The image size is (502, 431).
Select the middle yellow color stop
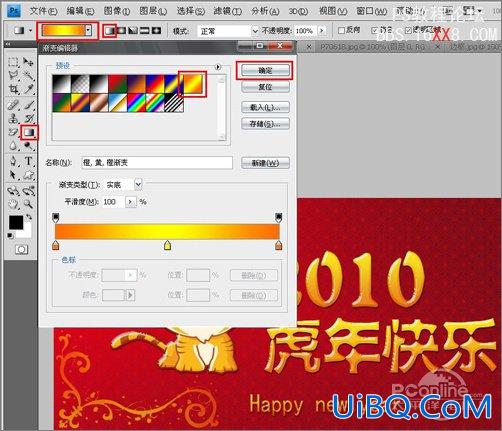[x=167, y=245]
